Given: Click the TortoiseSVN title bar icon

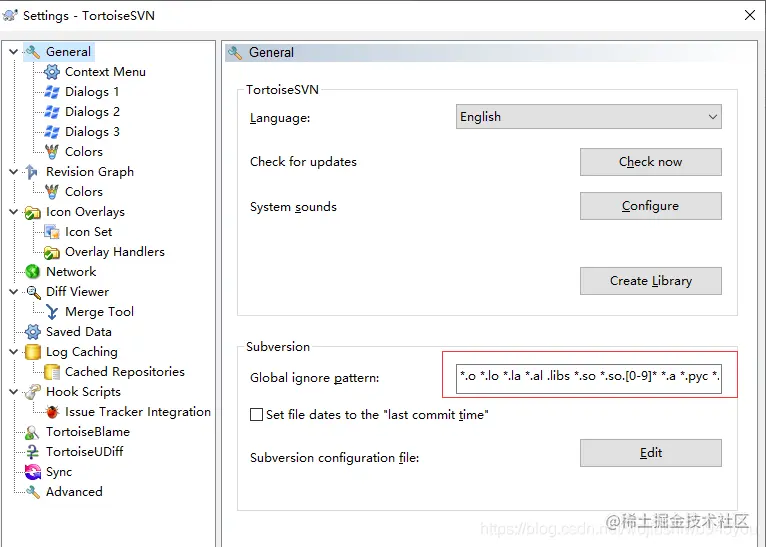Looking at the screenshot, I should point(10,15).
